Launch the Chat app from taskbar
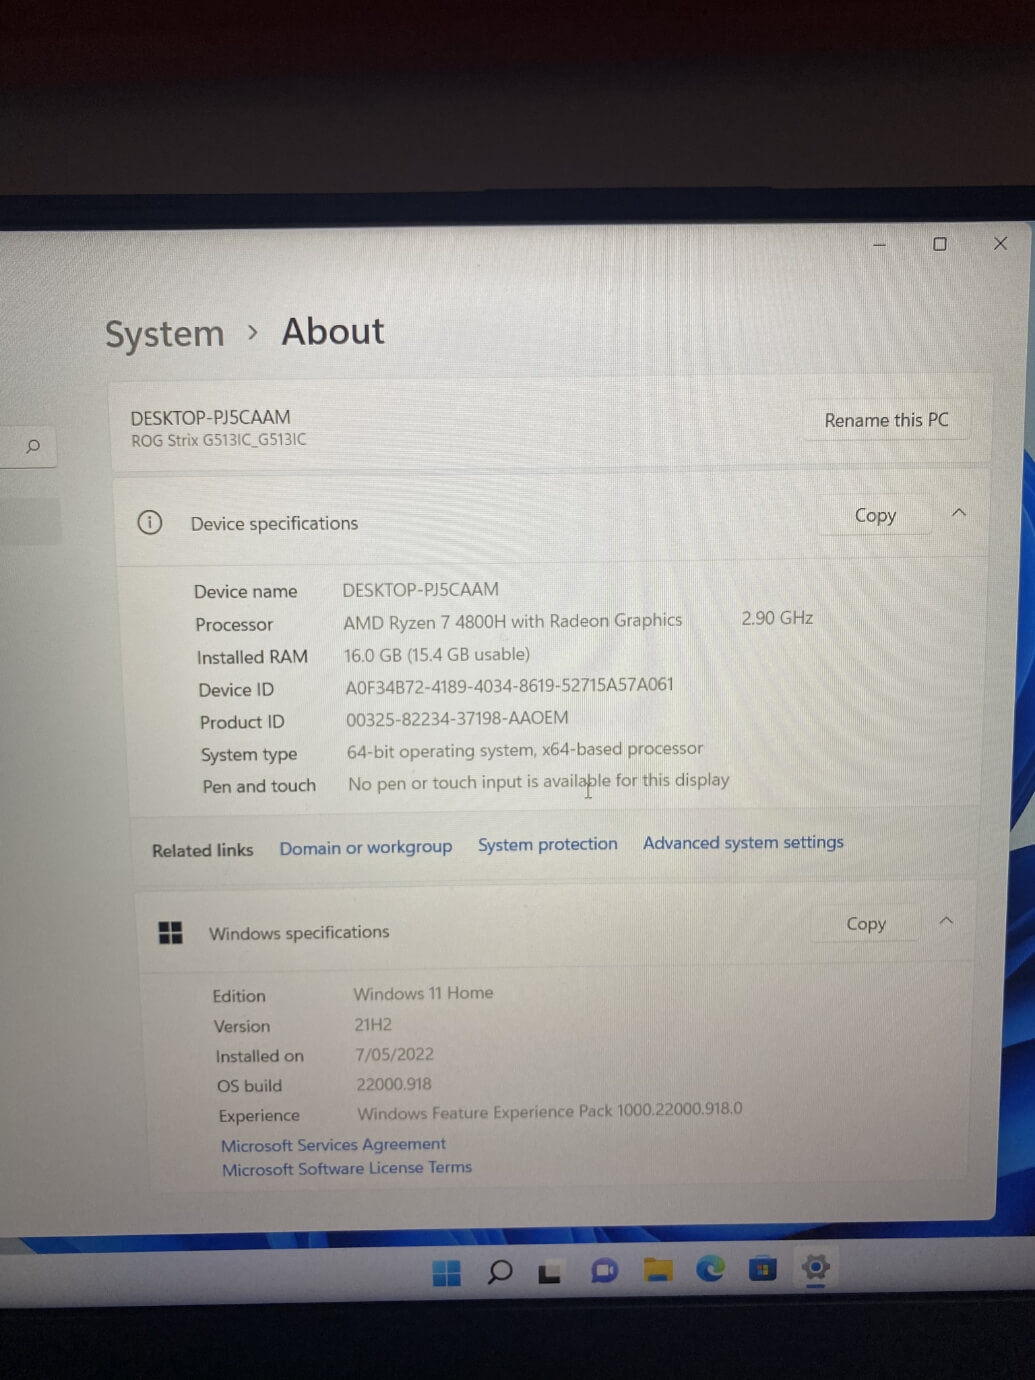Screen dimensions: 1035x1380 (604, 1271)
